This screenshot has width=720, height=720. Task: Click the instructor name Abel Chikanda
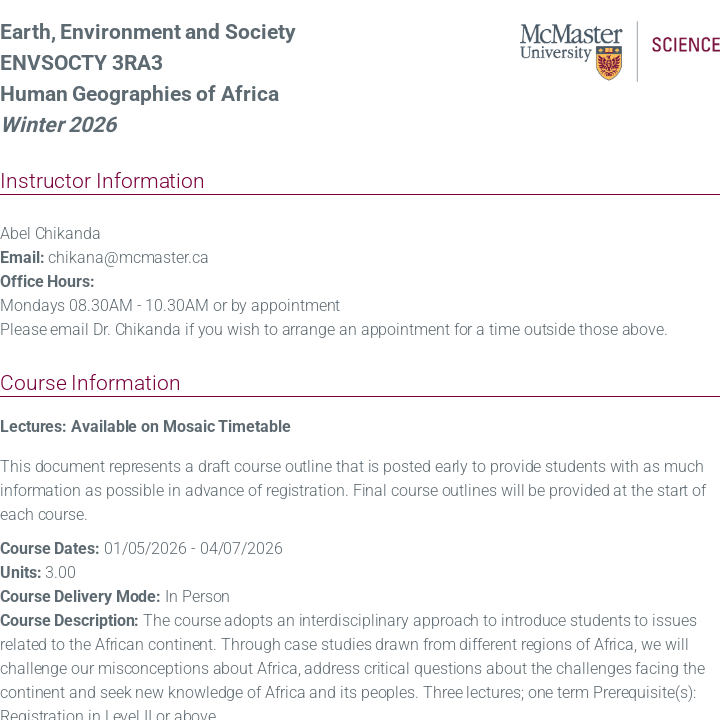coord(50,233)
